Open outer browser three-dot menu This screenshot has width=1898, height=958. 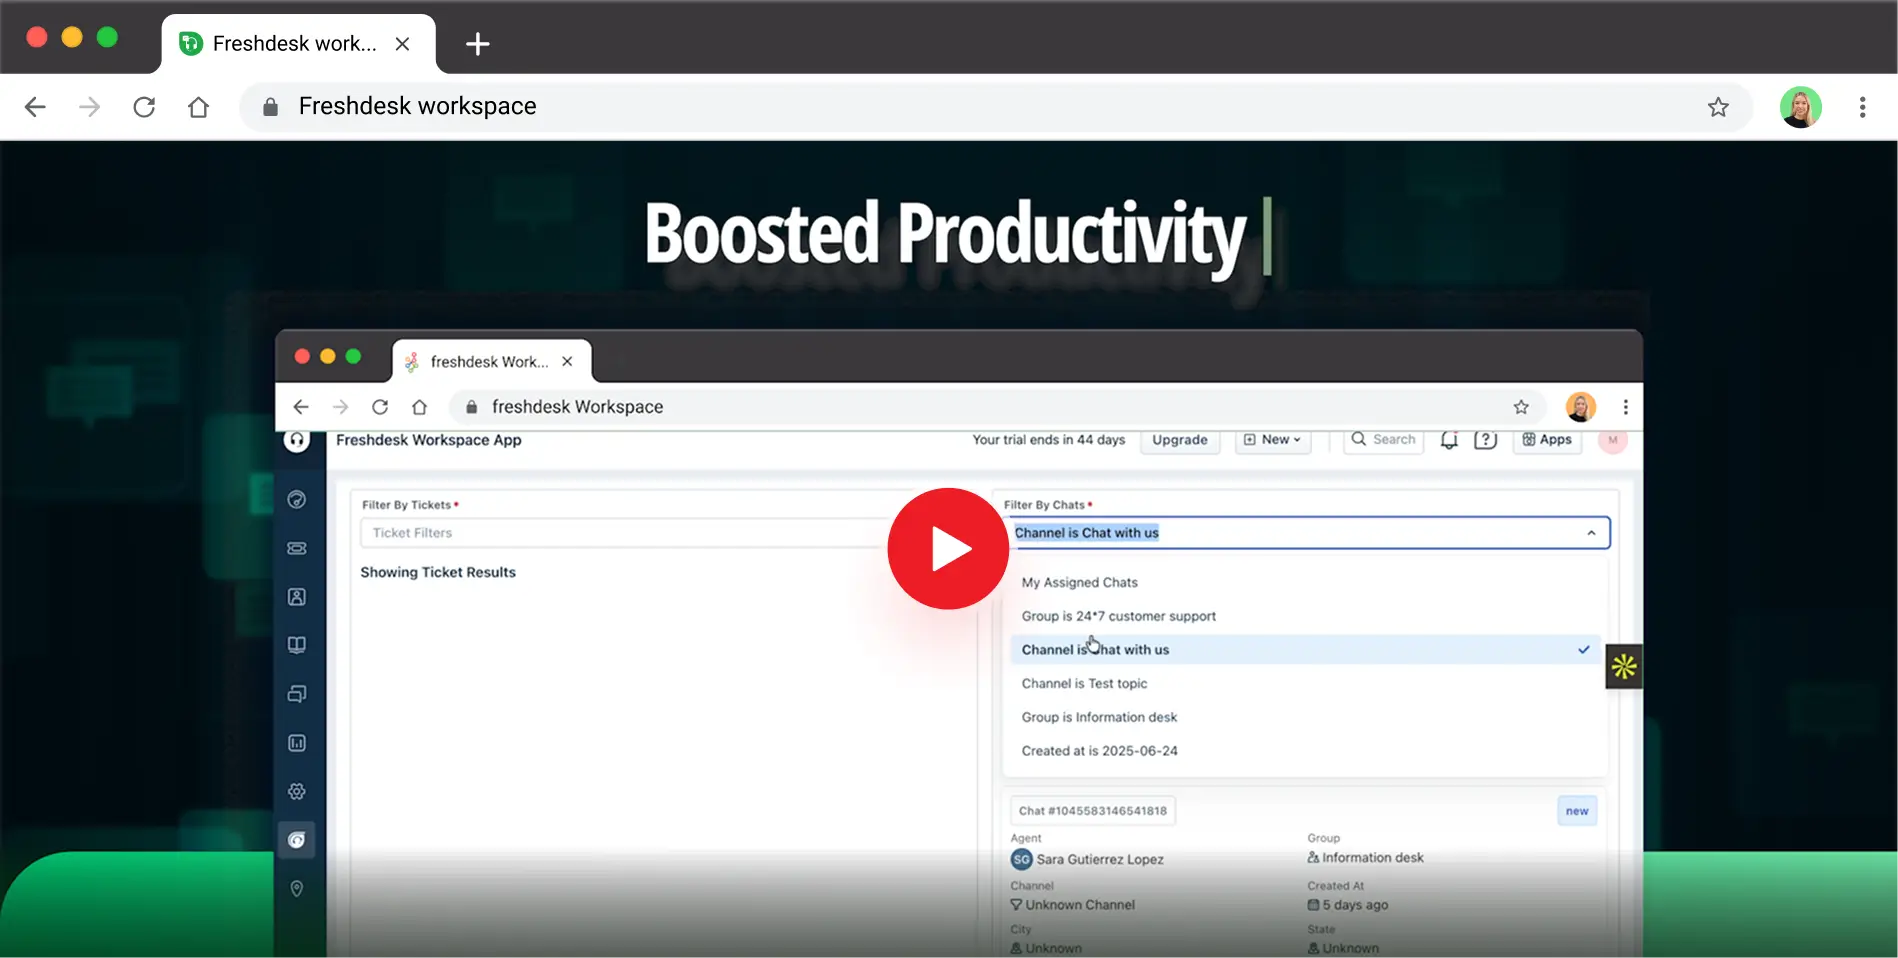1861,107
